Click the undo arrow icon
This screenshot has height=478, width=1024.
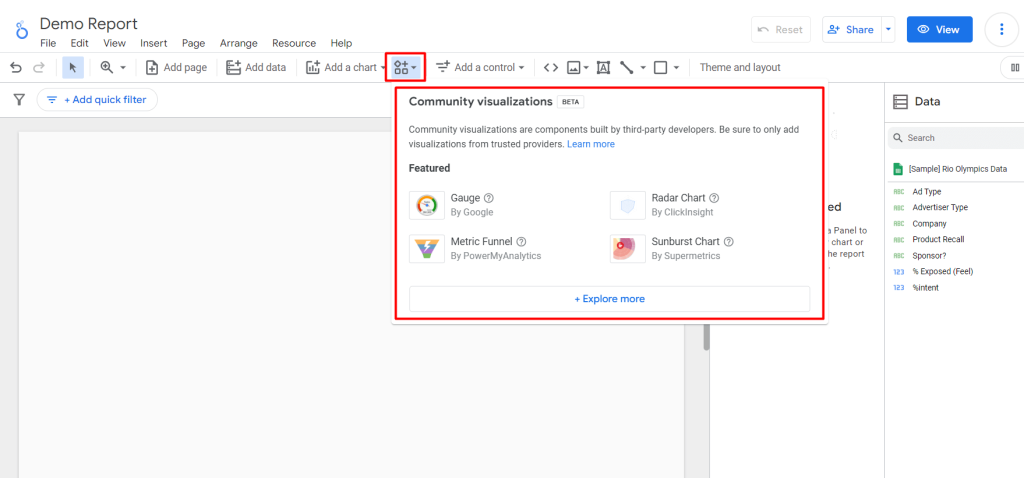coord(16,67)
